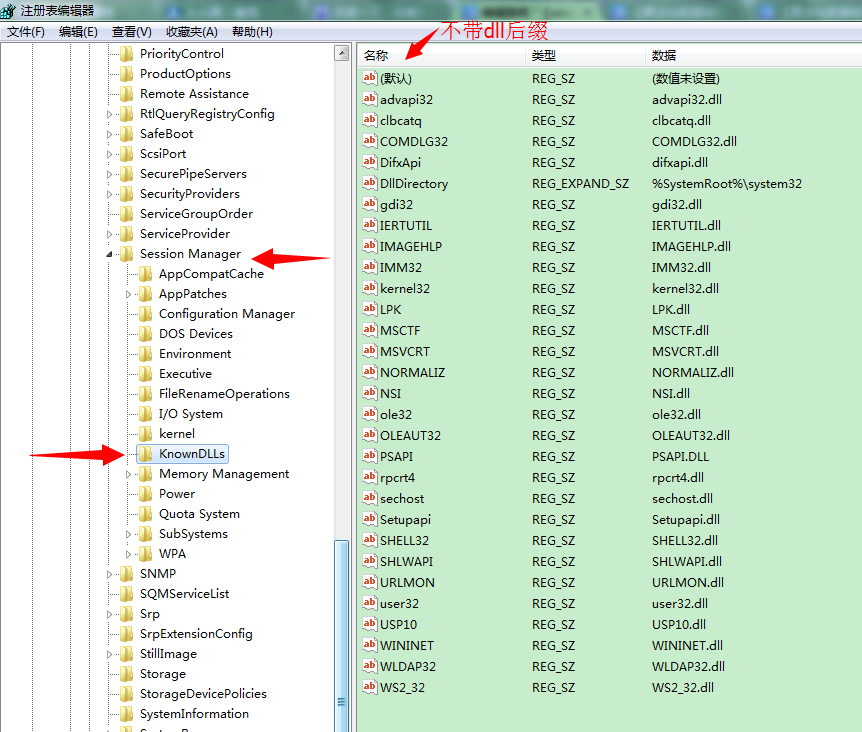Sort values by the 类型 column header
This screenshot has height=732, width=862.
click(x=586, y=56)
